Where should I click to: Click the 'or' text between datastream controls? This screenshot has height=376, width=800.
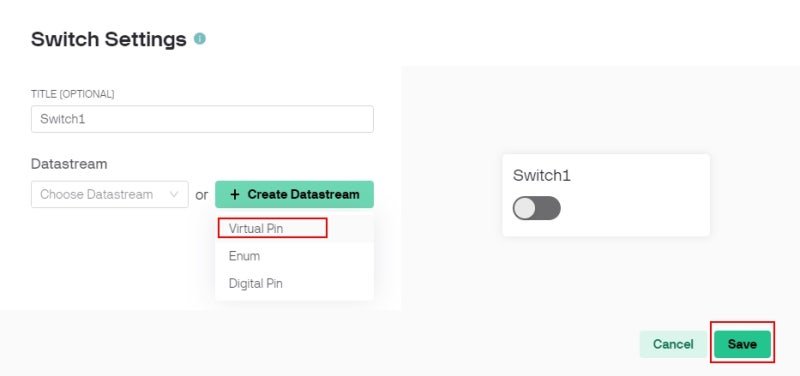(202, 195)
